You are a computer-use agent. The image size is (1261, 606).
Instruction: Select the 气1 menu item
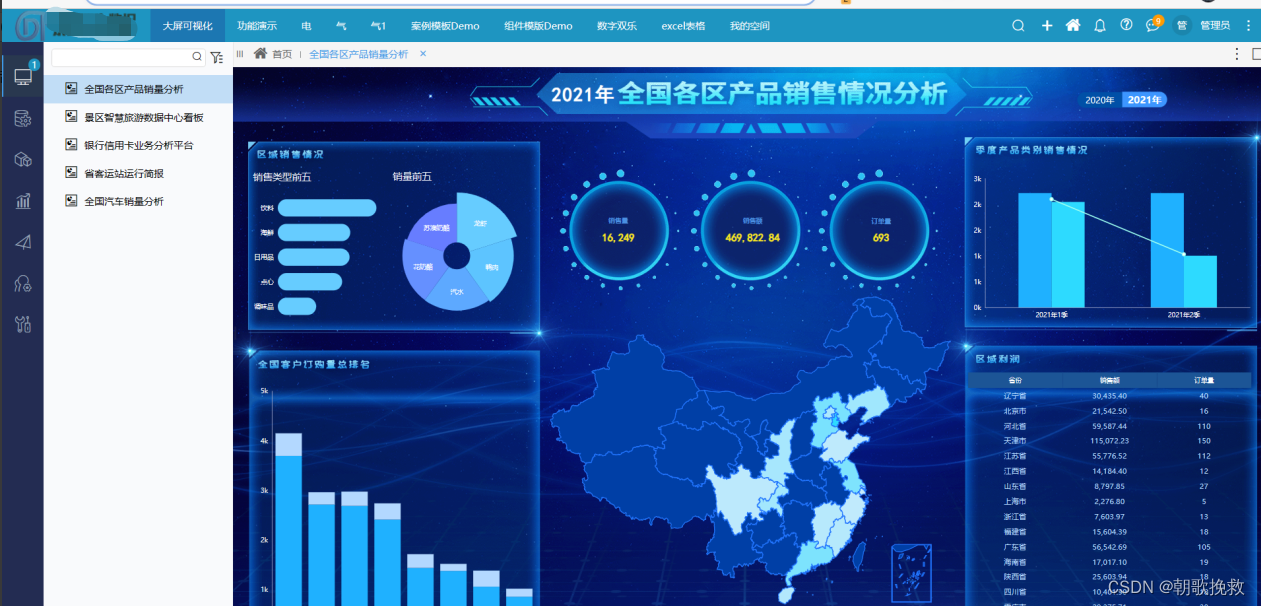point(378,26)
